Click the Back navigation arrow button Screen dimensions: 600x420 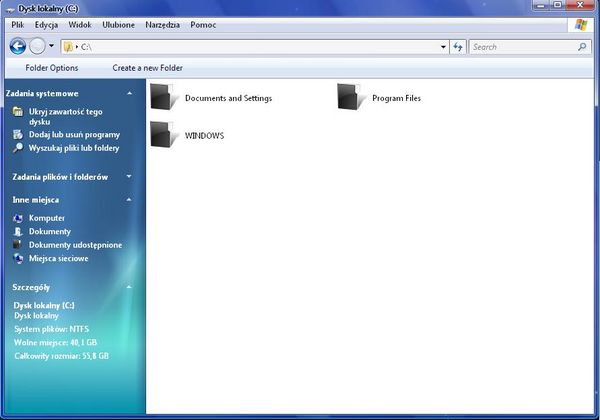point(17,46)
